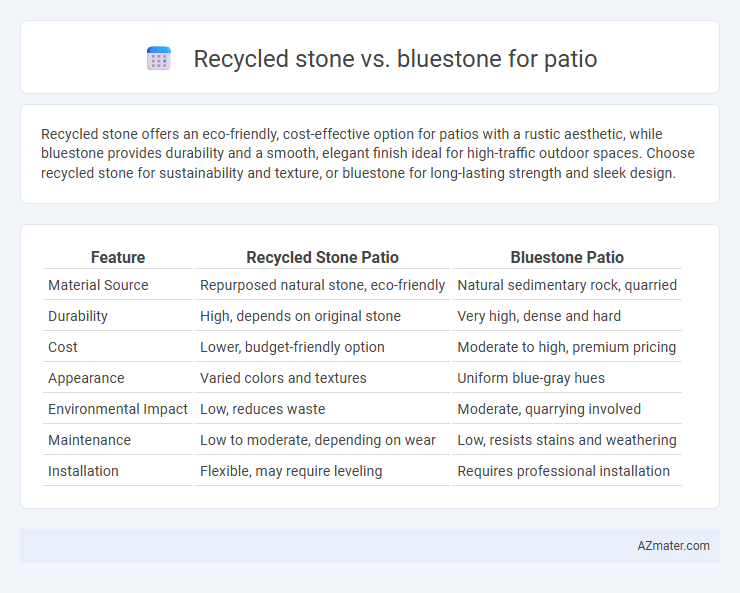
Task: Select cell 'Repurposed natural stone, eco-friendly'
Action: tap(322, 285)
